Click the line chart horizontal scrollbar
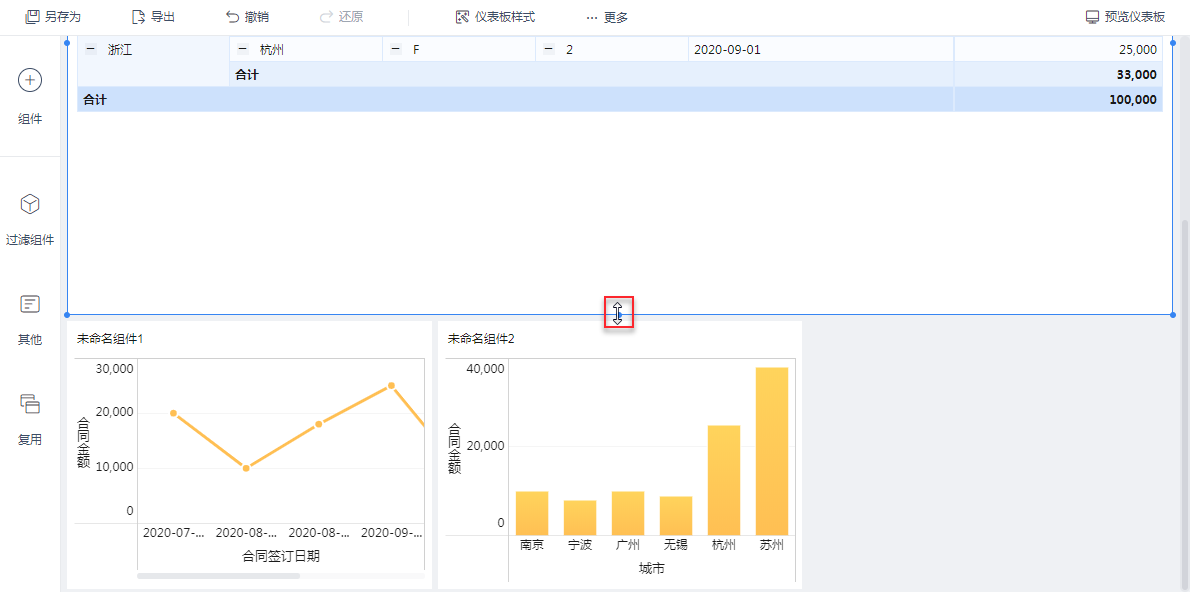 (219, 576)
